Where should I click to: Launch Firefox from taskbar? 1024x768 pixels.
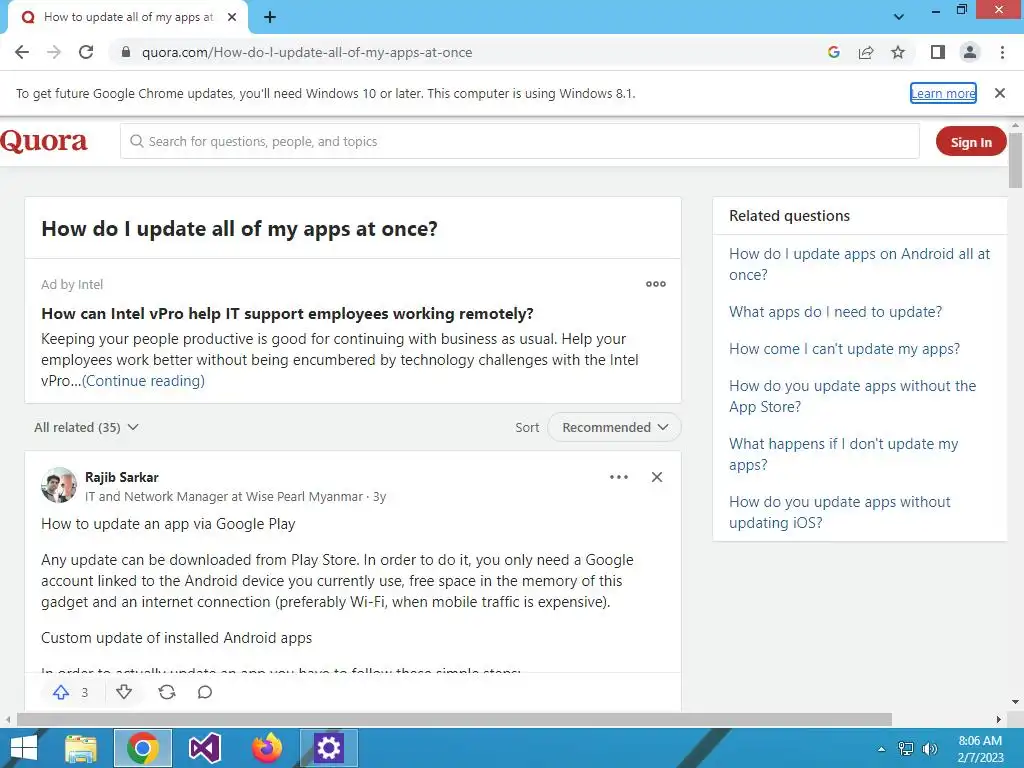(267, 748)
